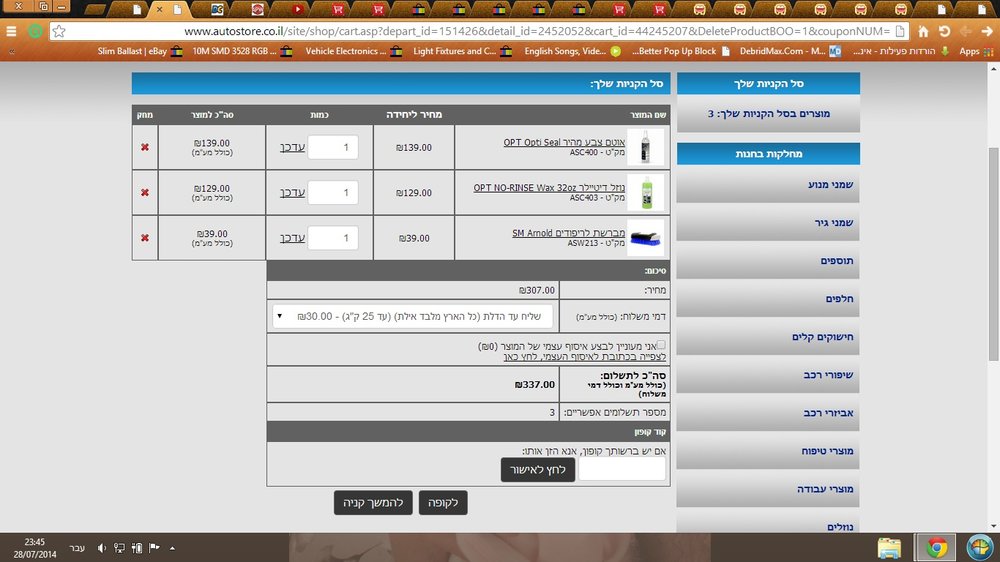This screenshot has width=1000, height=562.
Task: Click the address bar URL
Action: [x=536, y=31]
